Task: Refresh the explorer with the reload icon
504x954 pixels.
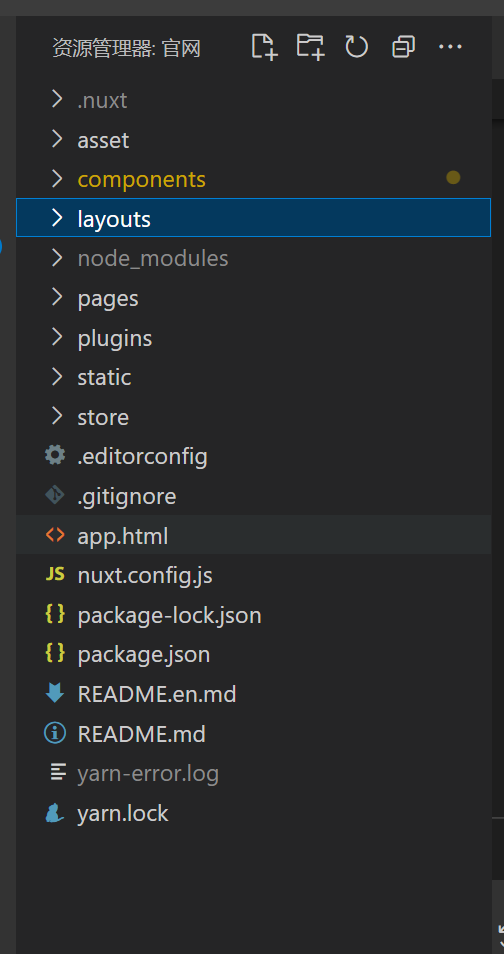Action: pos(356,47)
